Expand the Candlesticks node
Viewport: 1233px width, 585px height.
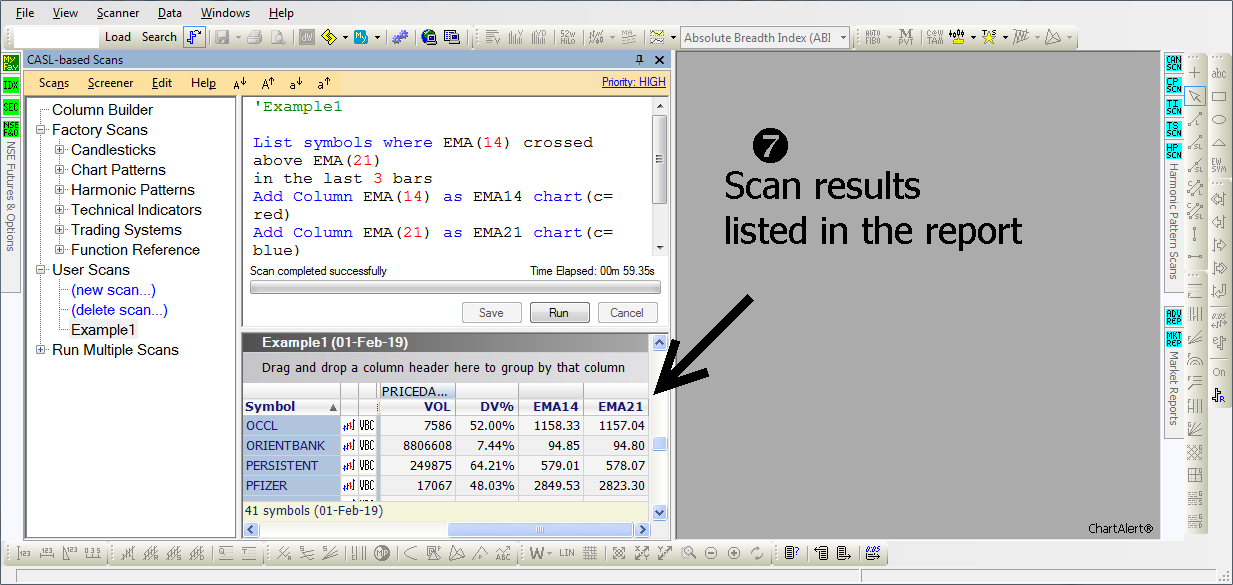point(60,150)
